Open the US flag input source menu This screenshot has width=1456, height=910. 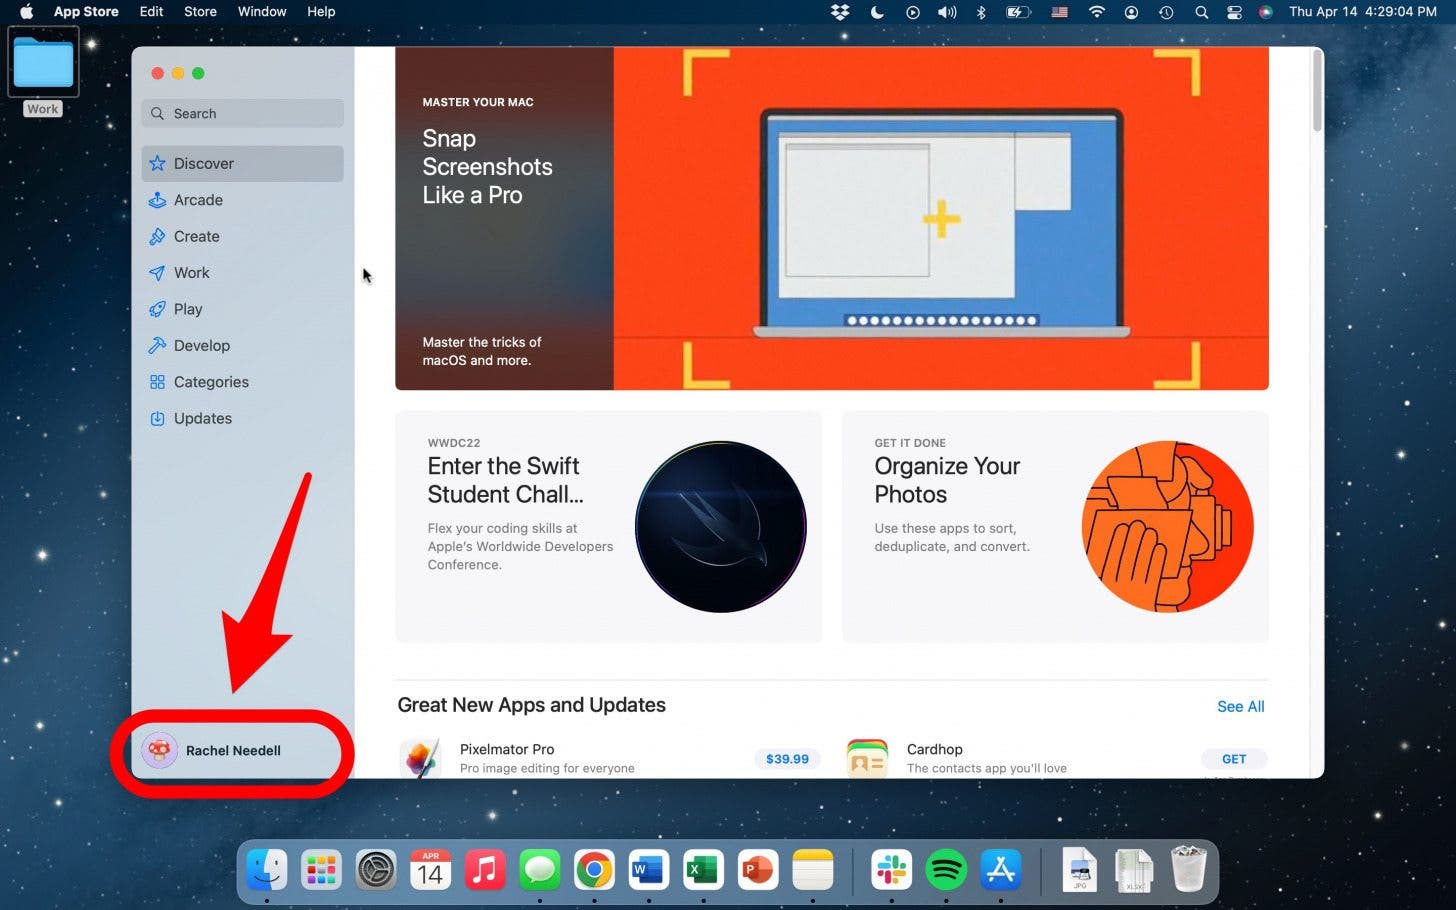click(1060, 12)
